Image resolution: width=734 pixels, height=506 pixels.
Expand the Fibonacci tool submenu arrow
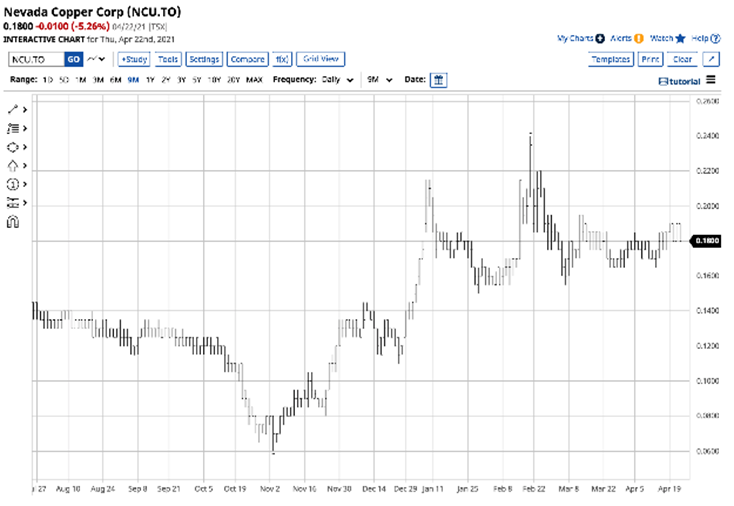pyautogui.click(x=25, y=128)
